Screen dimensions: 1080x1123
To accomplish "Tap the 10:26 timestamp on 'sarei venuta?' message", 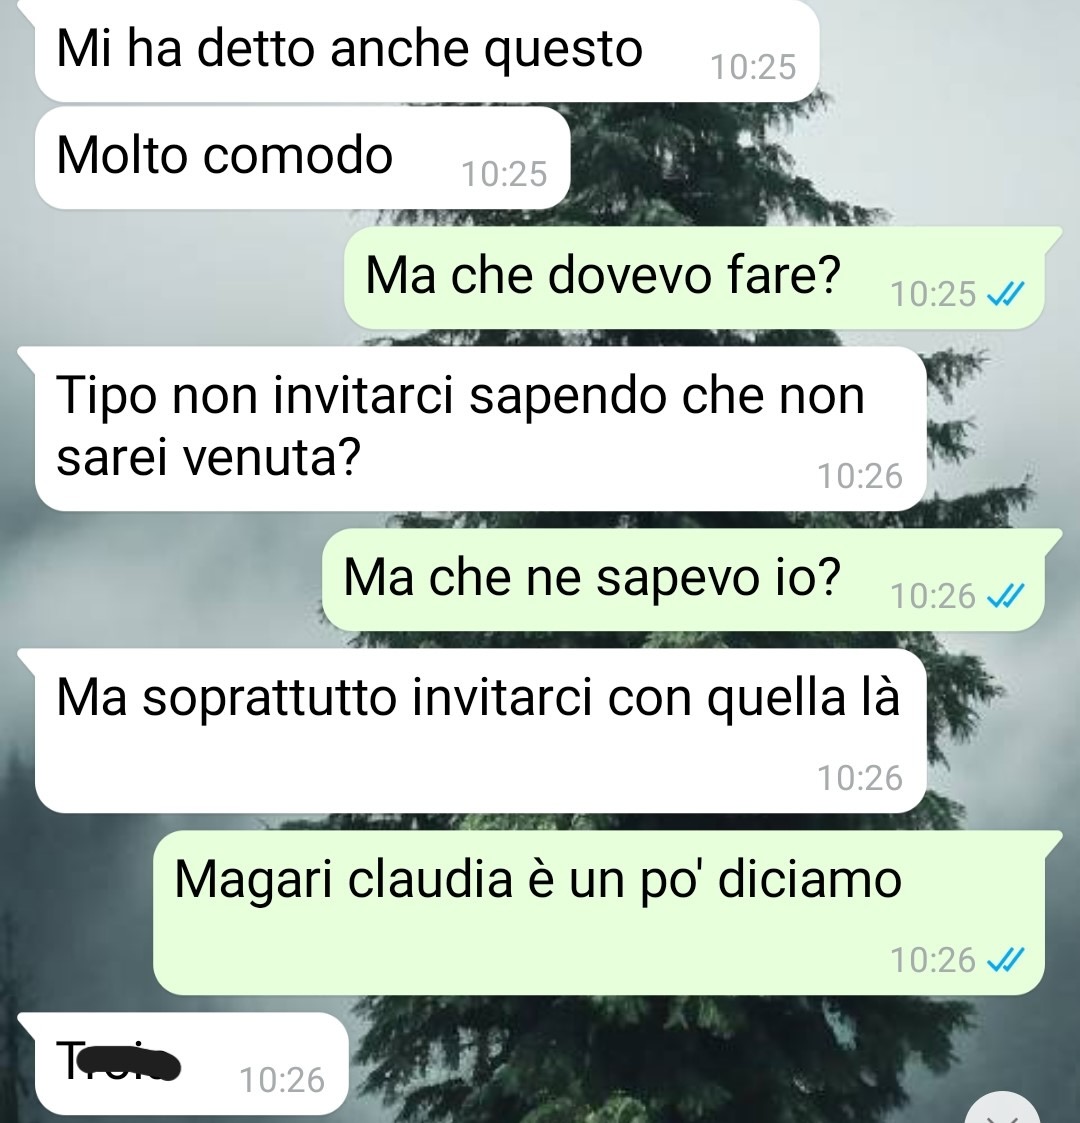I will (x=860, y=476).
